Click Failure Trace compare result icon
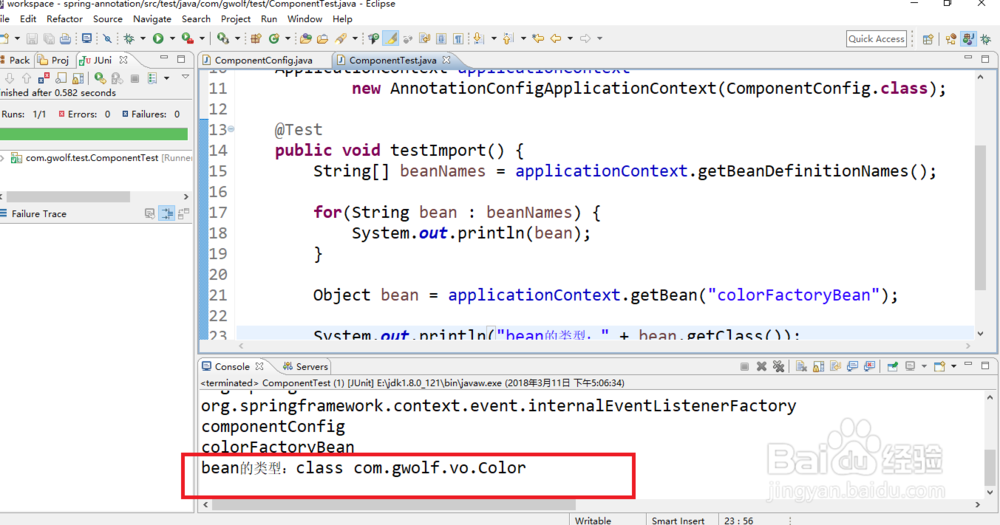 (x=184, y=214)
